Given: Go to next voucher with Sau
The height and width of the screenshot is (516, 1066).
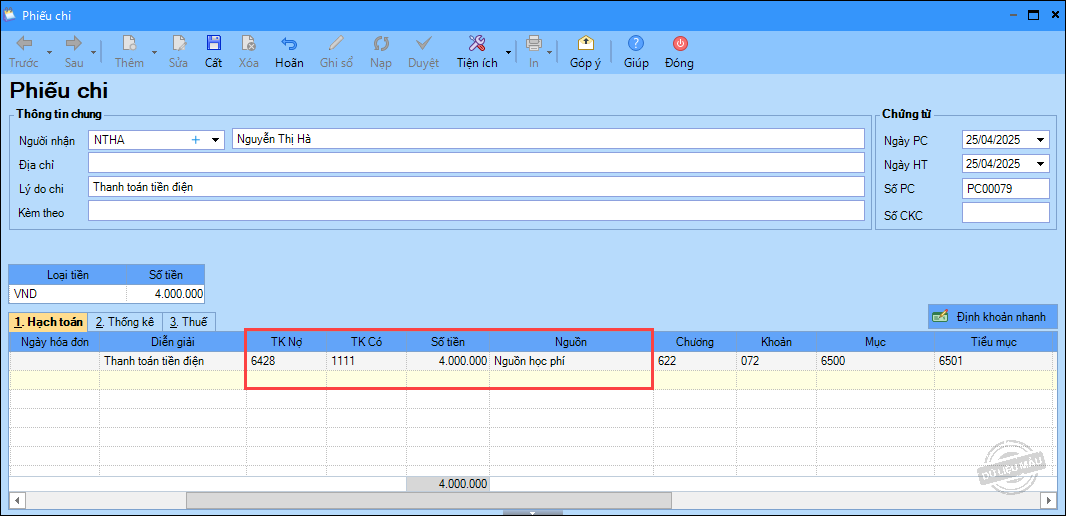Looking at the screenshot, I should [x=73, y=52].
